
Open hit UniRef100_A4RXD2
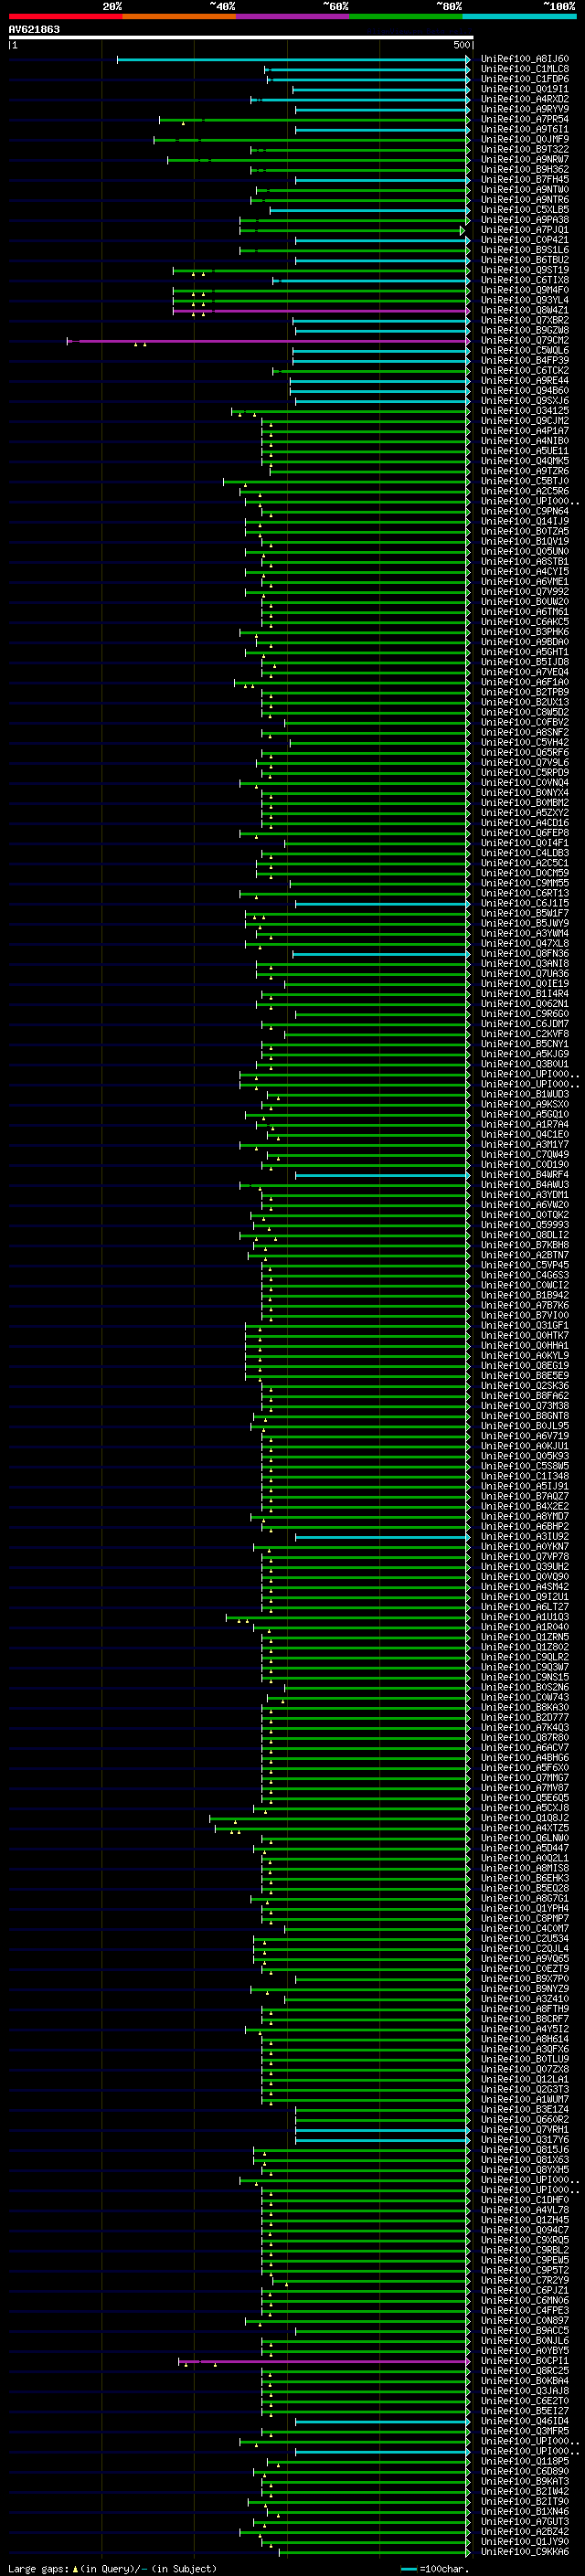coord(525,99)
